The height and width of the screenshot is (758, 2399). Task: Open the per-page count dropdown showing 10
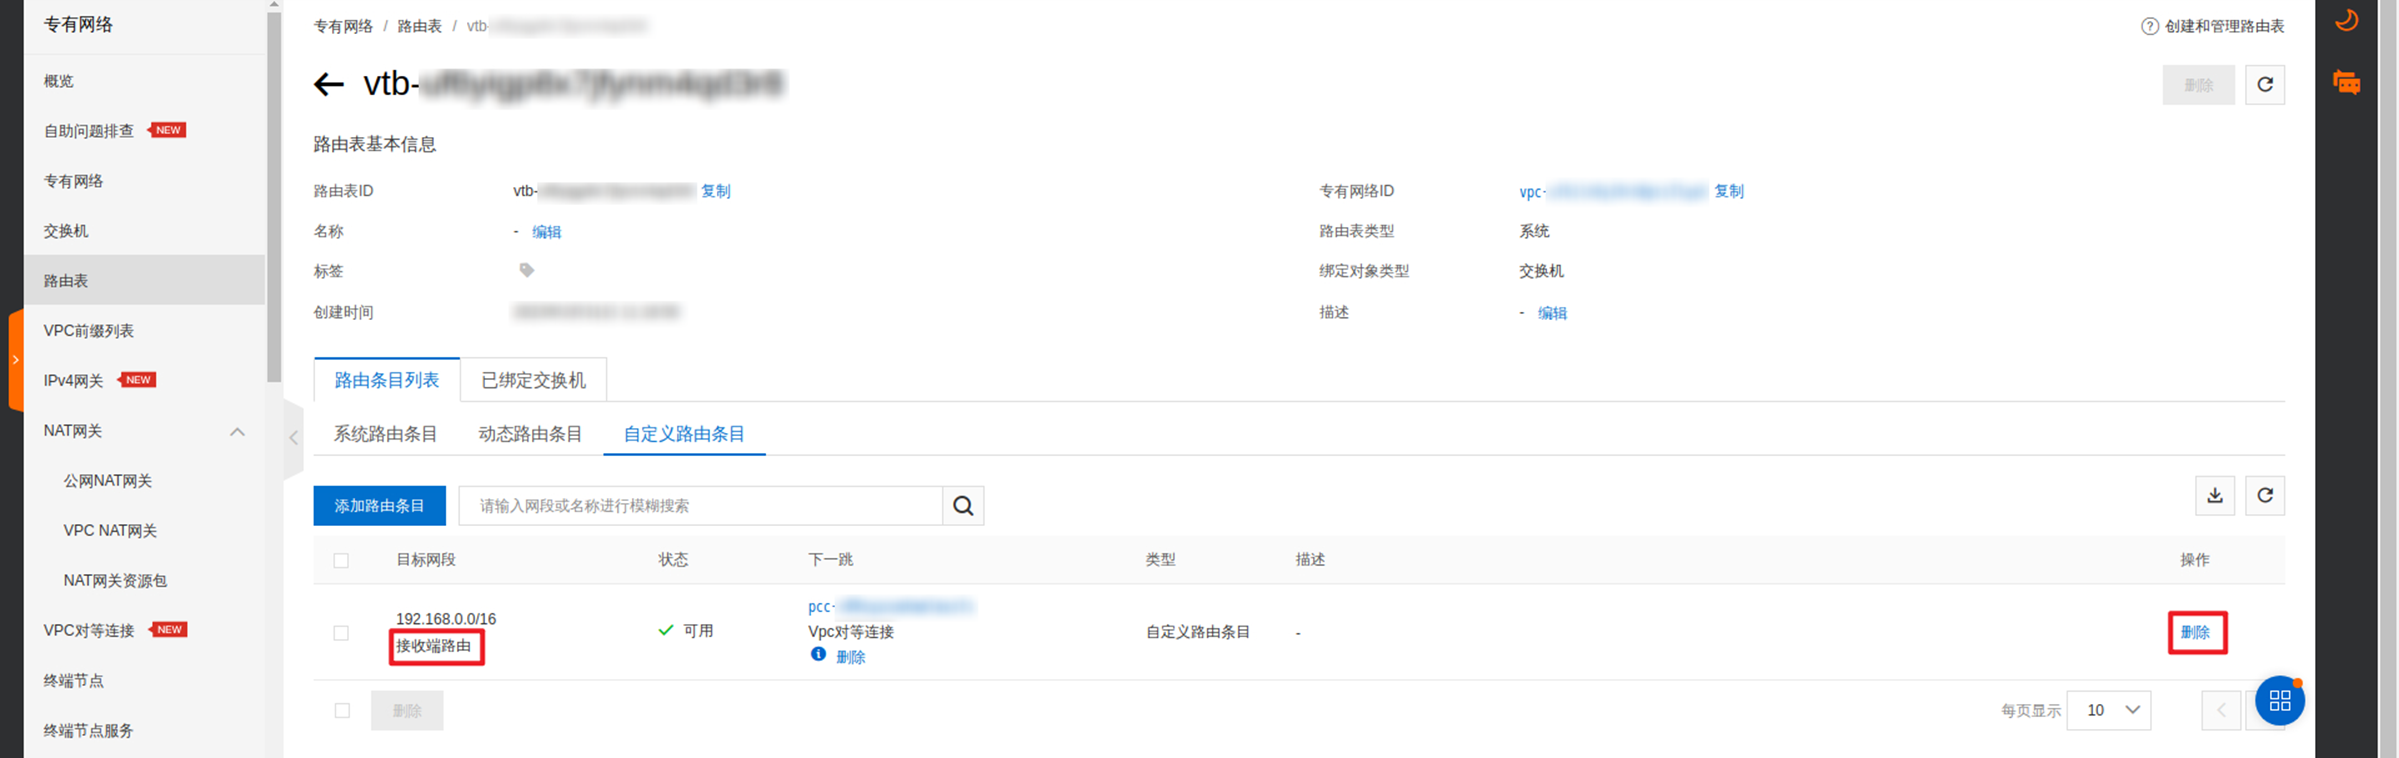[x=2108, y=710]
